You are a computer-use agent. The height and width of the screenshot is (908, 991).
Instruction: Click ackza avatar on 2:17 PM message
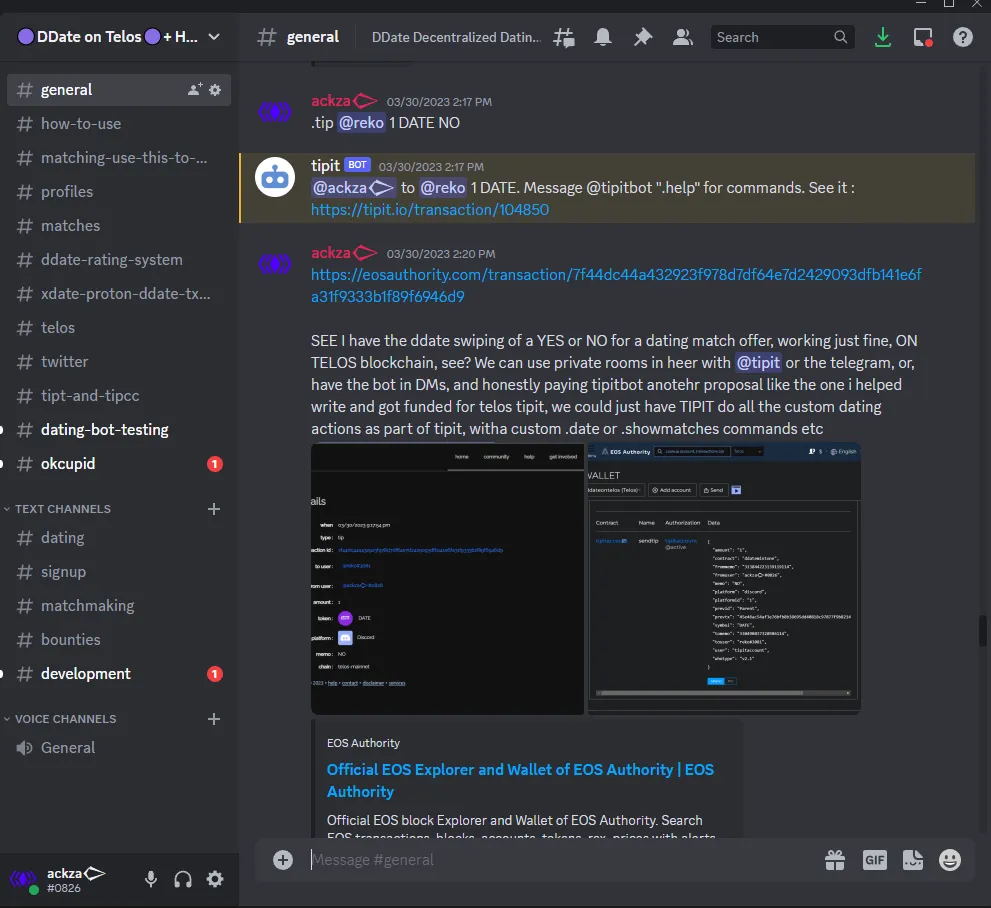pos(275,112)
